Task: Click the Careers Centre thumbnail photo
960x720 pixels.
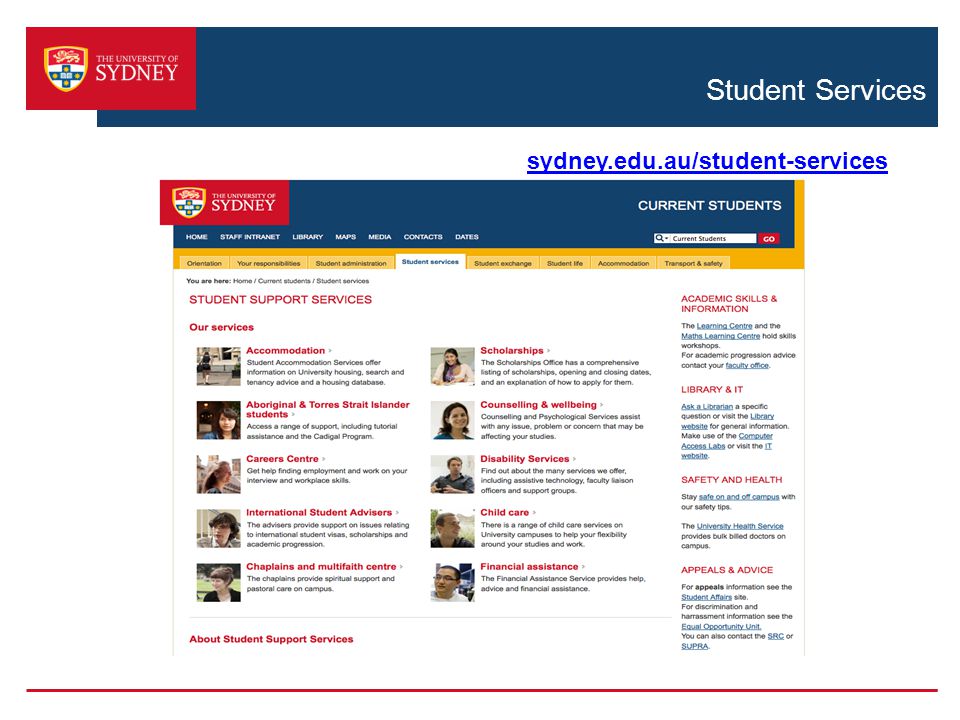Action: (x=219, y=474)
